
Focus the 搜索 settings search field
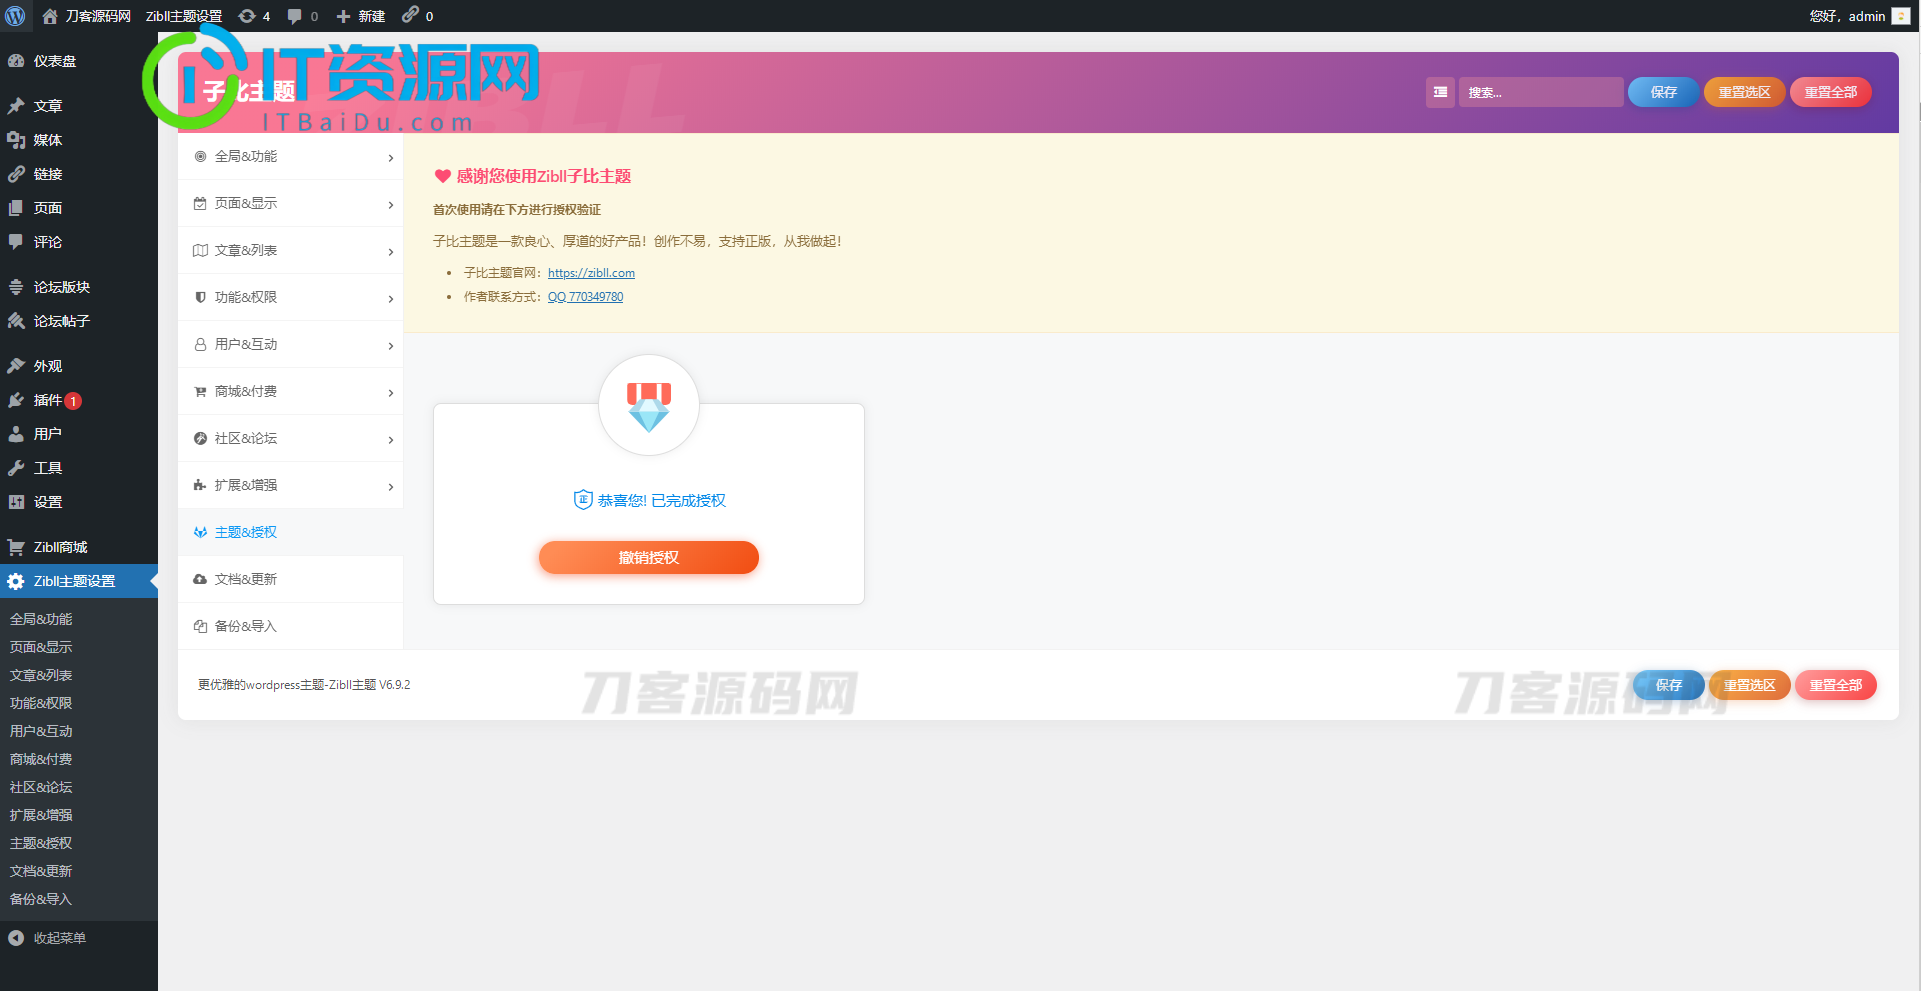(x=1541, y=92)
